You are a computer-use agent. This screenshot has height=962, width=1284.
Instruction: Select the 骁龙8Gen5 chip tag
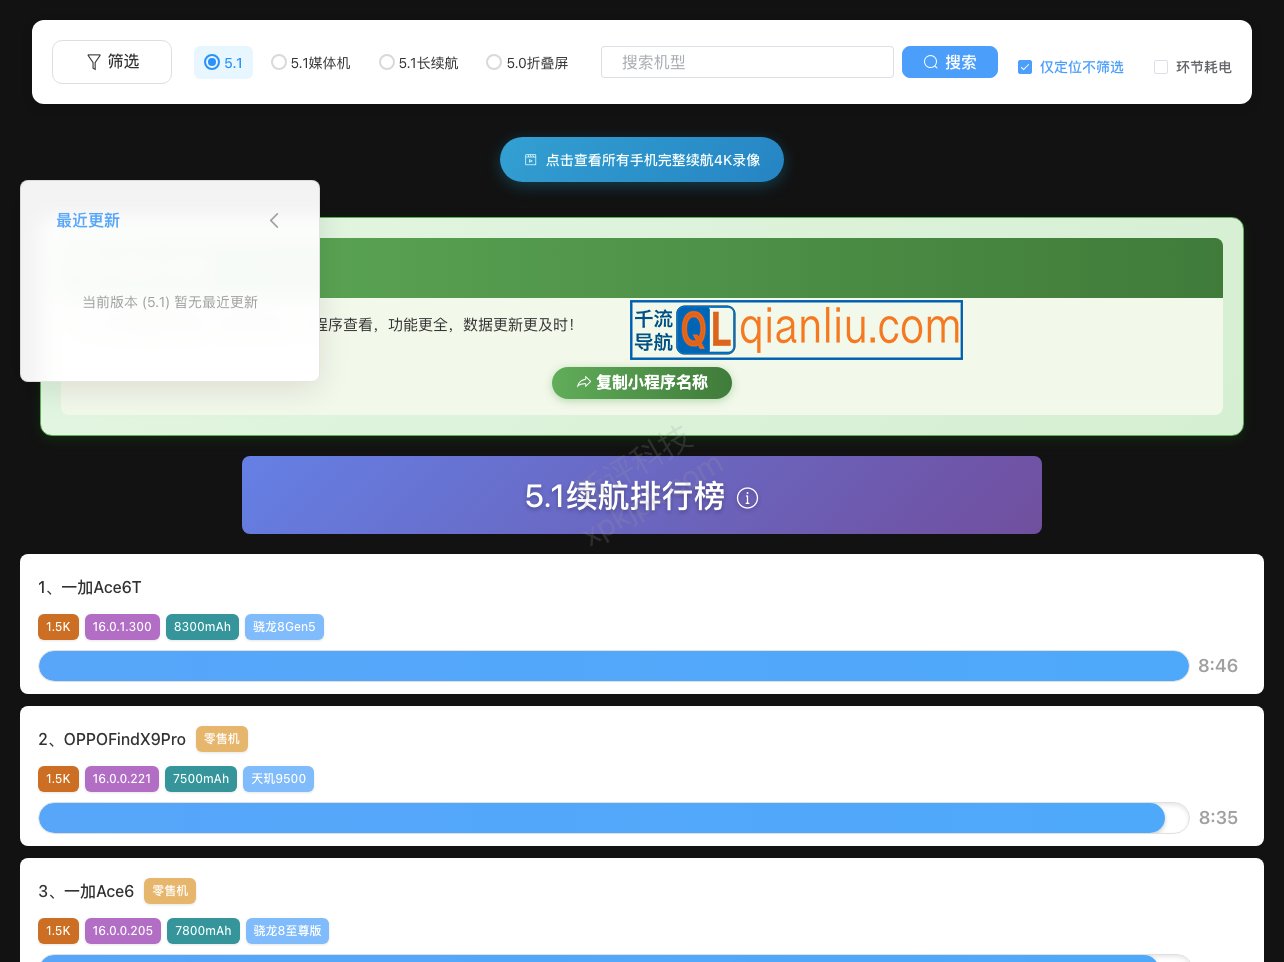click(284, 627)
